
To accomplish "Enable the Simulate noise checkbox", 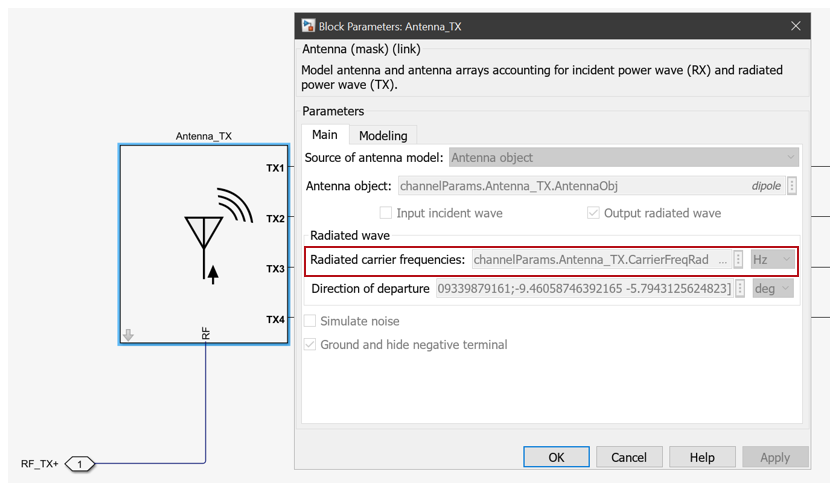I will [x=310, y=321].
